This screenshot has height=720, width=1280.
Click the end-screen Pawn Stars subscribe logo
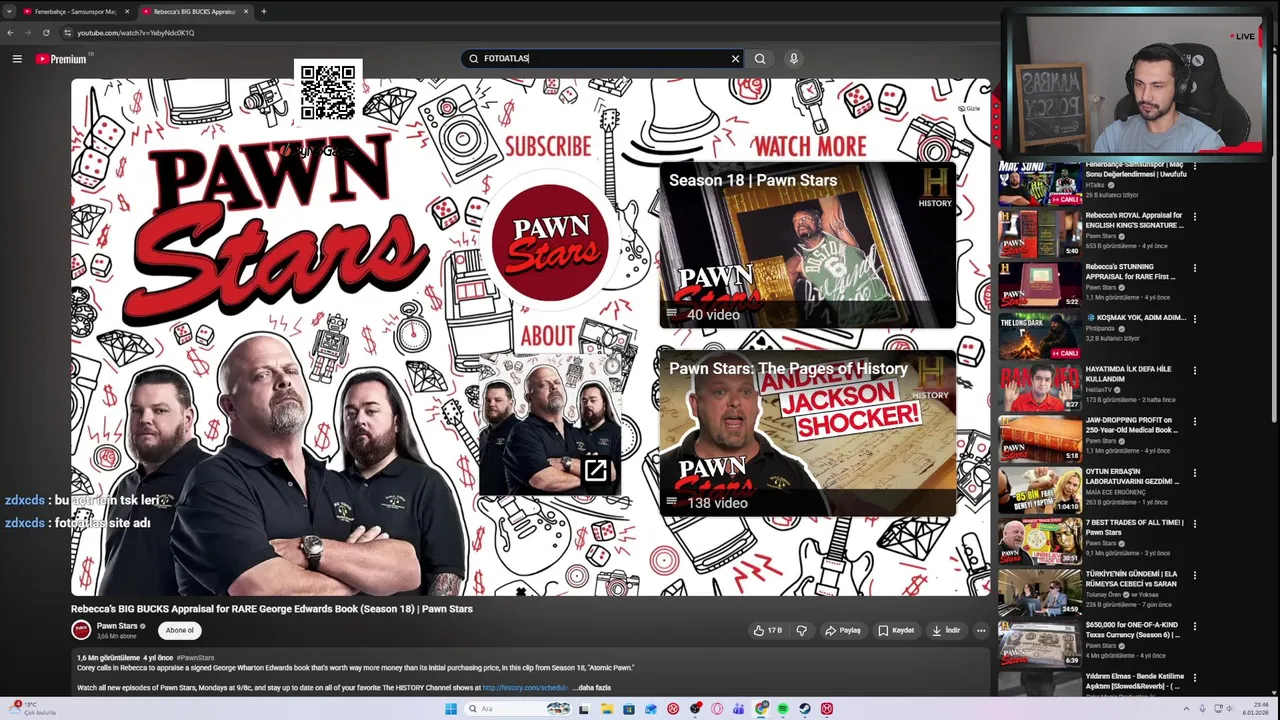(550, 243)
